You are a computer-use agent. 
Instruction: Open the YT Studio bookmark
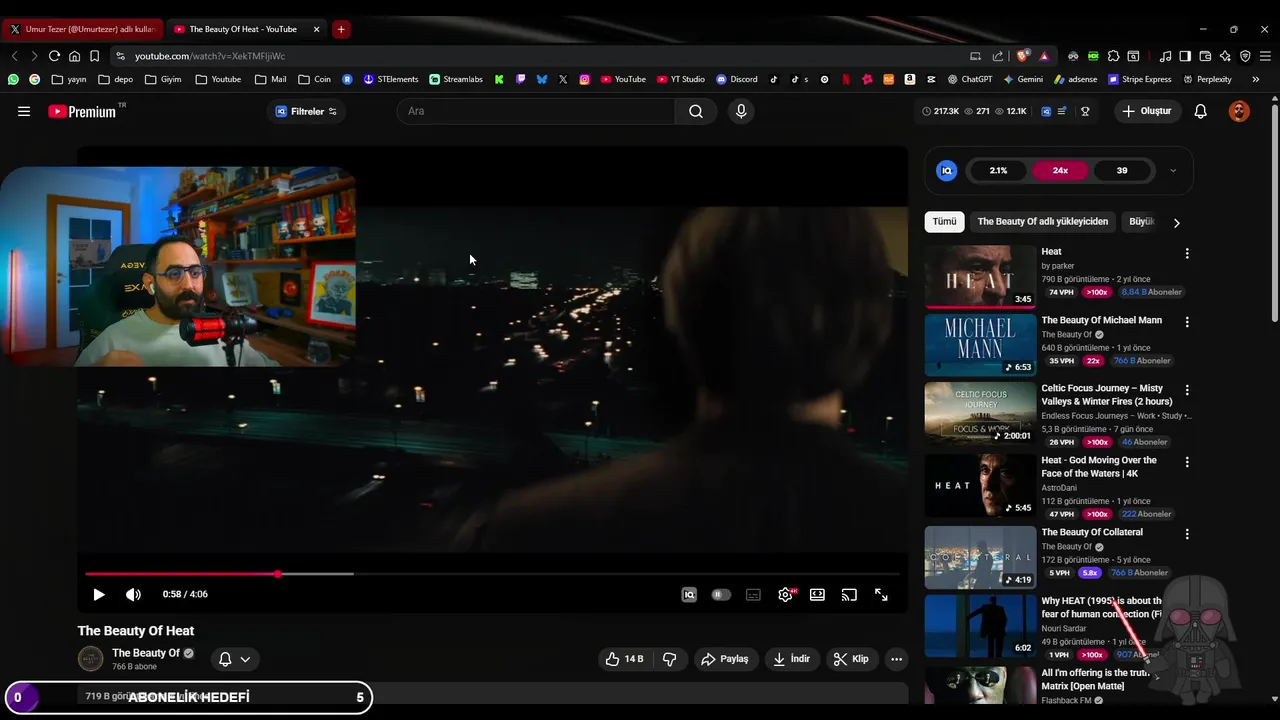(681, 79)
